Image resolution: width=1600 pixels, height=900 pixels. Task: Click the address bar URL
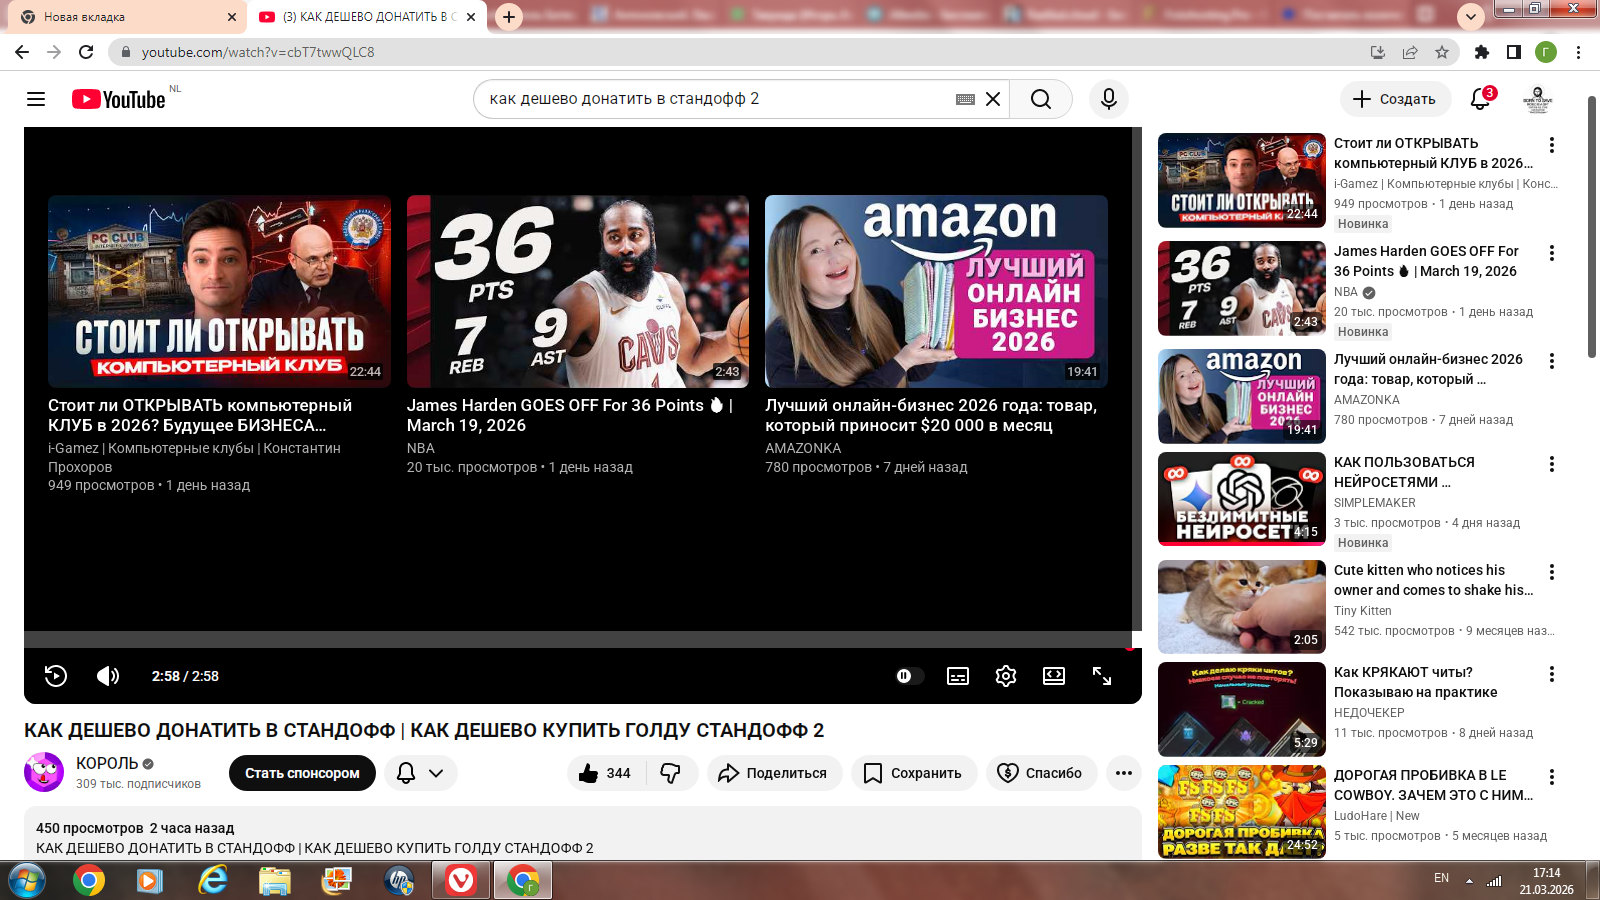(258, 52)
